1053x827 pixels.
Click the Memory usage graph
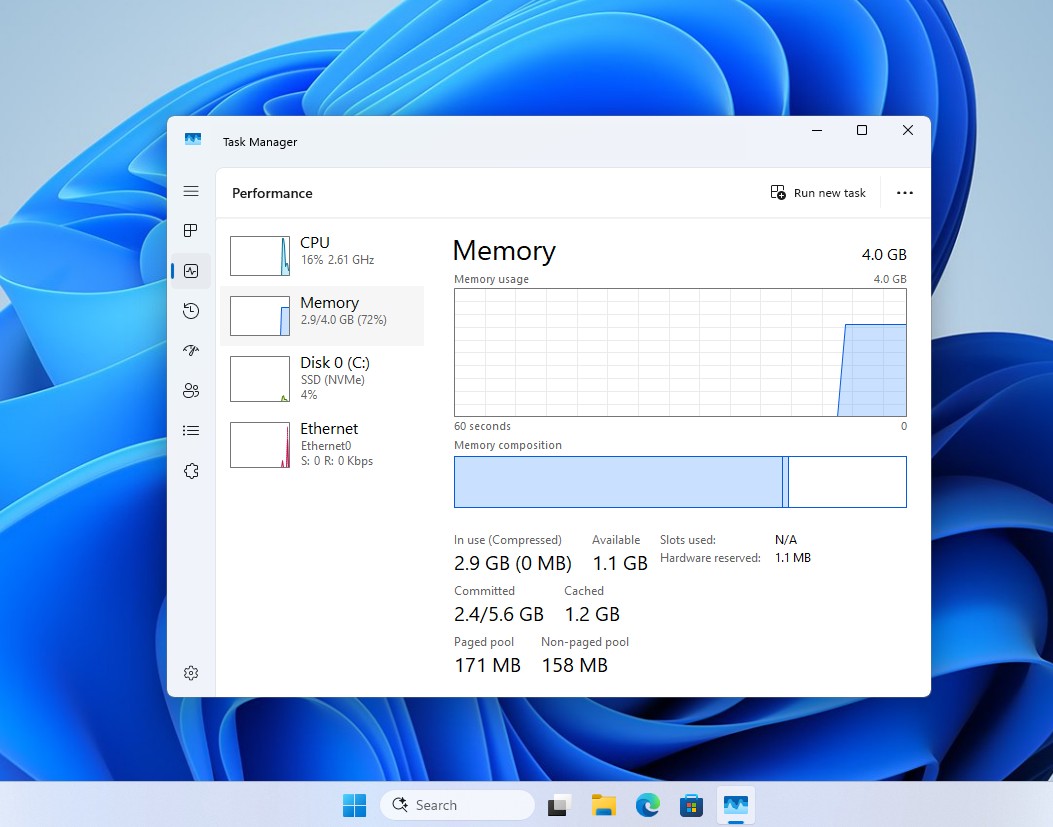coord(680,353)
